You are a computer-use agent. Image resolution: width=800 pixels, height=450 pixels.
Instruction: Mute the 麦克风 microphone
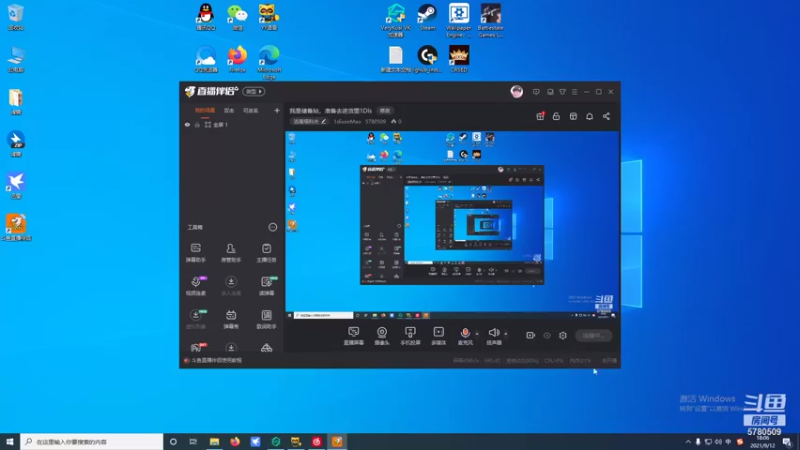click(x=465, y=336)
